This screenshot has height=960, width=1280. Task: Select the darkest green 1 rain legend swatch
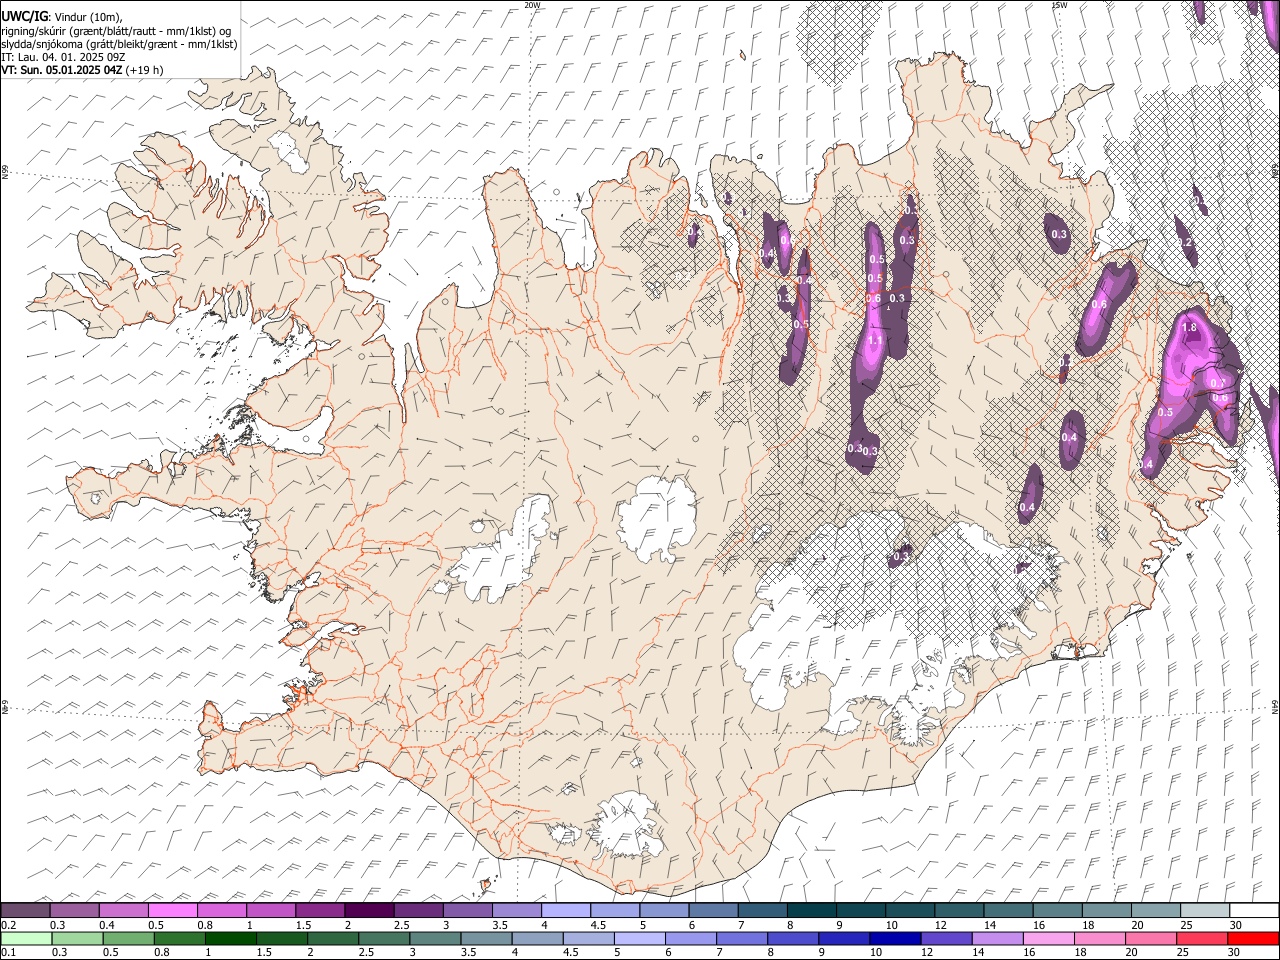231,938
